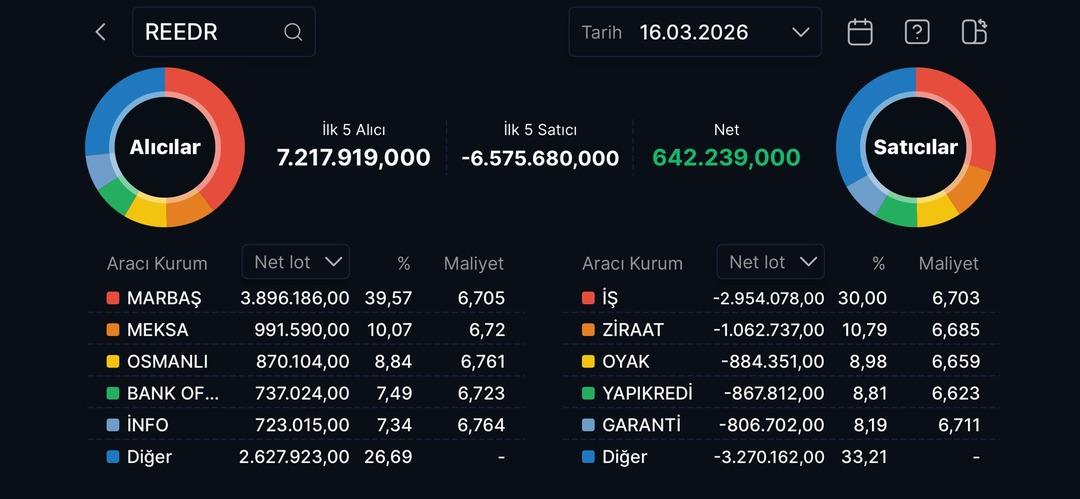Click the sellers Aracı Kurum column header
Screen dimensions: 1080x499
(632, 264)
